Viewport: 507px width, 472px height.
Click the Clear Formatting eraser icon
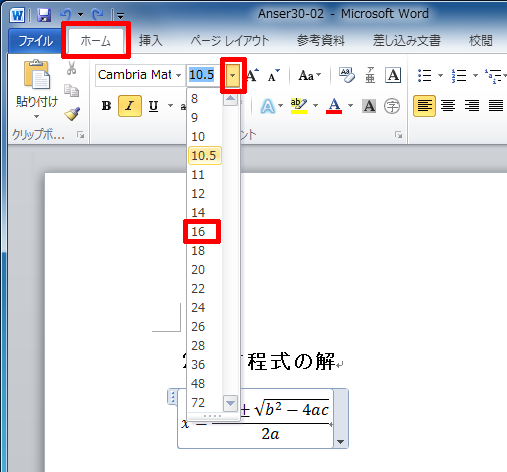pos(347,75)
